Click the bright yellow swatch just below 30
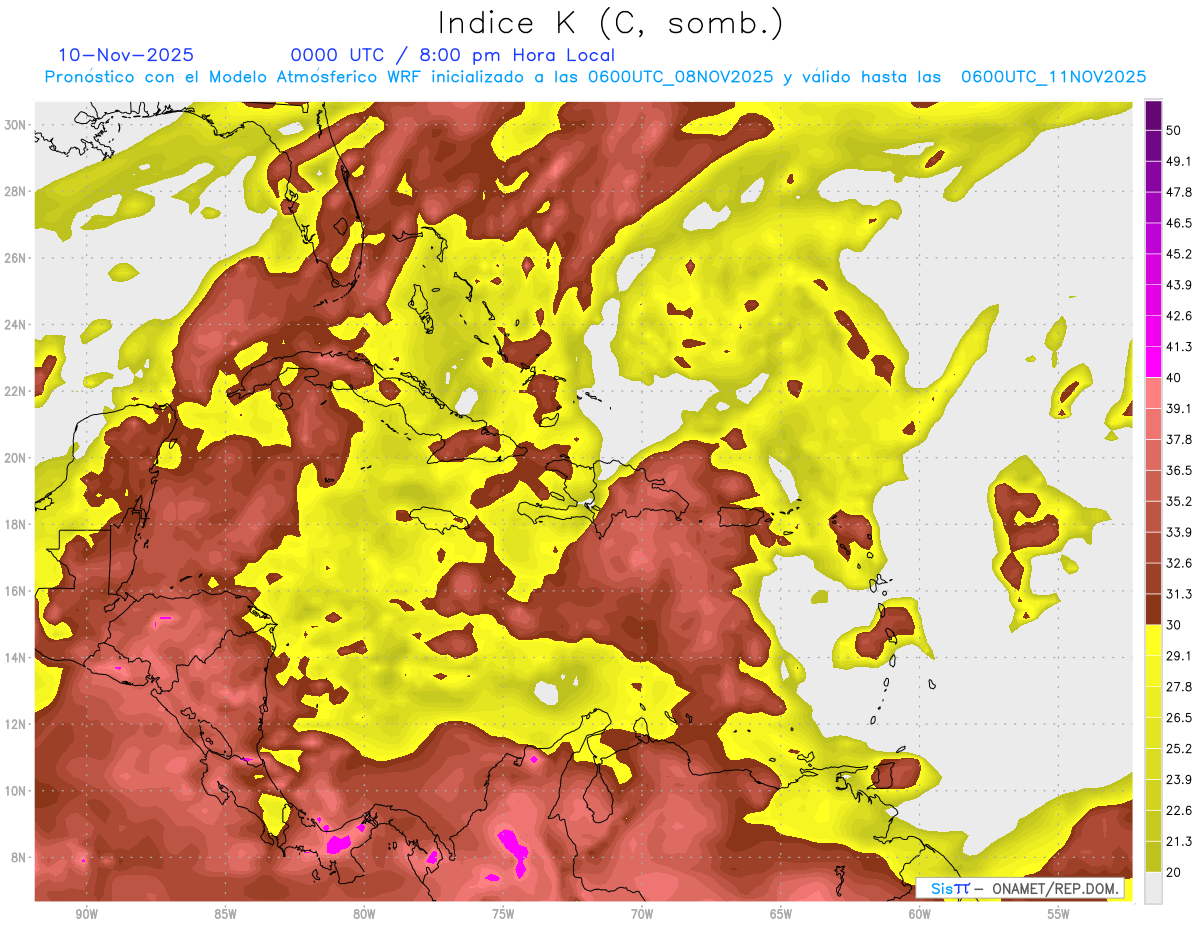Screen dimensions: 1200x927 tap(1153, 640)
